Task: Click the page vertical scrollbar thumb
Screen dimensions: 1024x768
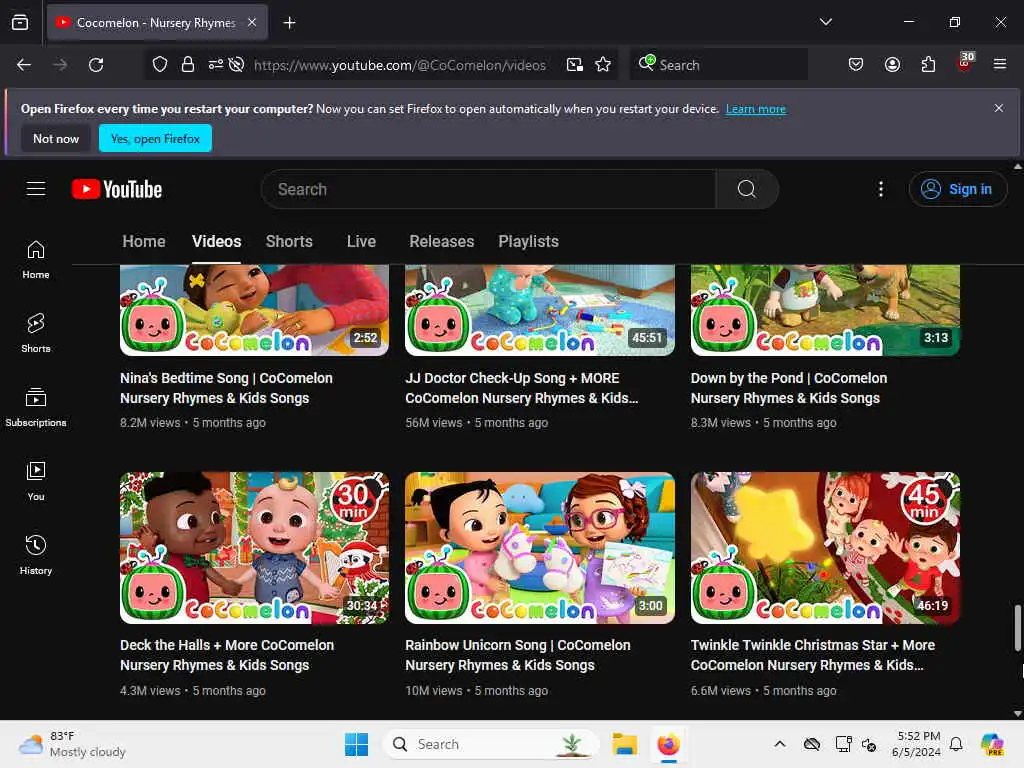Action: pyautogui.click(x=1017, y=628)
